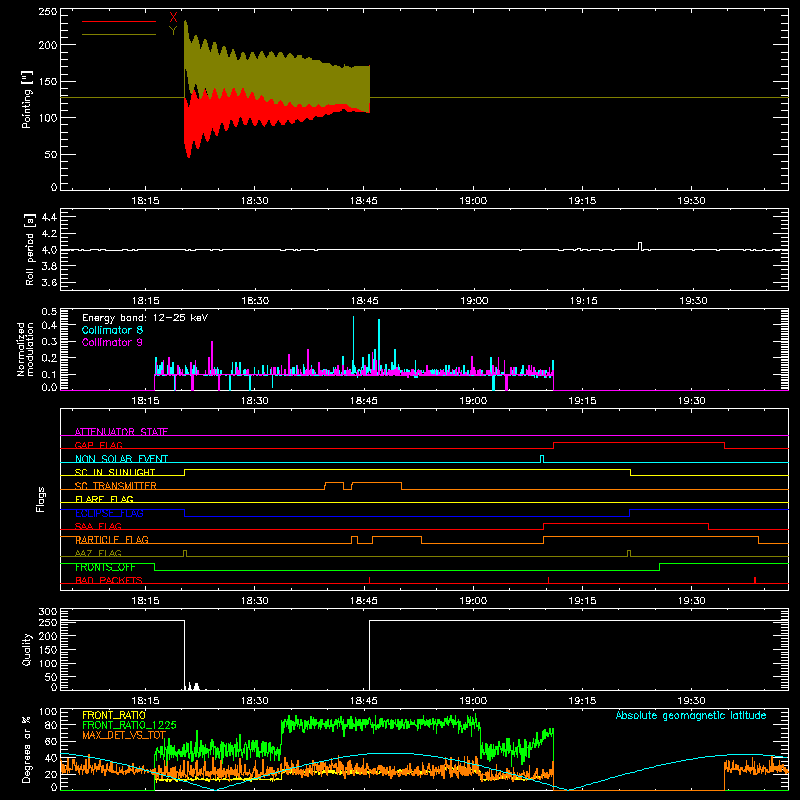This screenshot has width=800, height=800.
Task: Click the NON_SOLAR_EVENT pulse near 19:10
Action: point(542,459)
